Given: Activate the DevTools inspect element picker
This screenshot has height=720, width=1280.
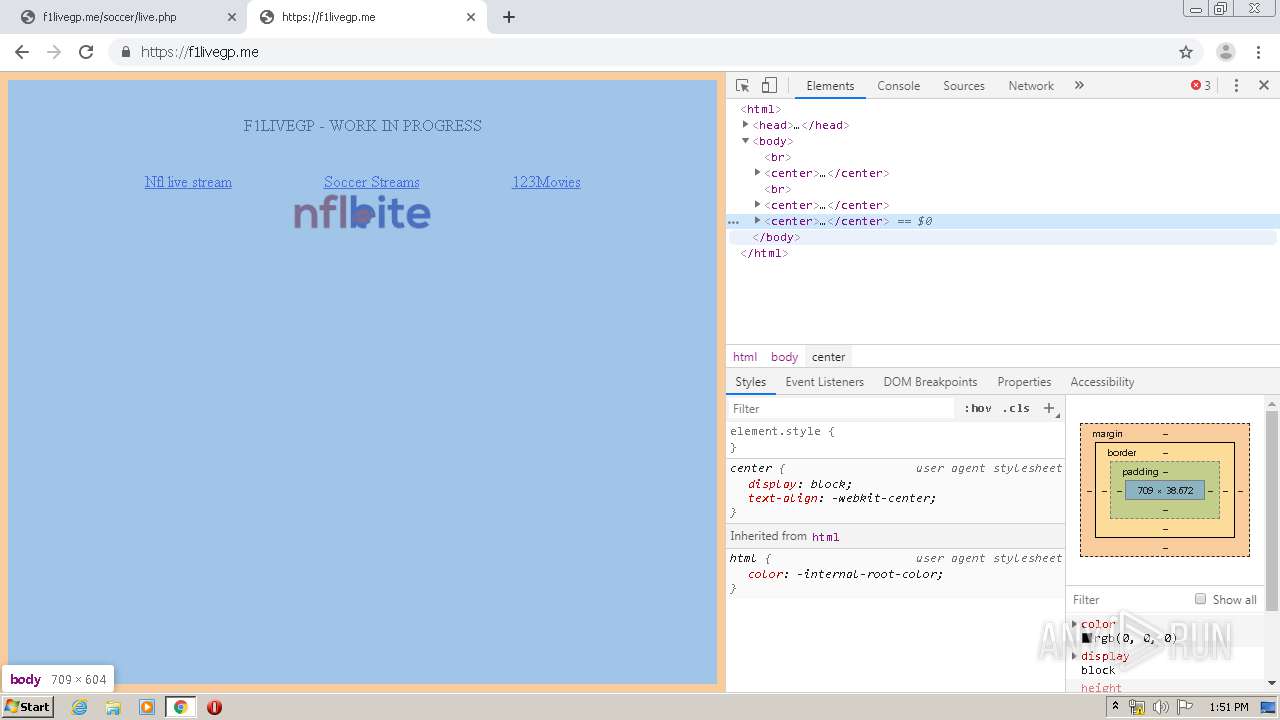Looking at the screenshot, I should tap(742, 86).
